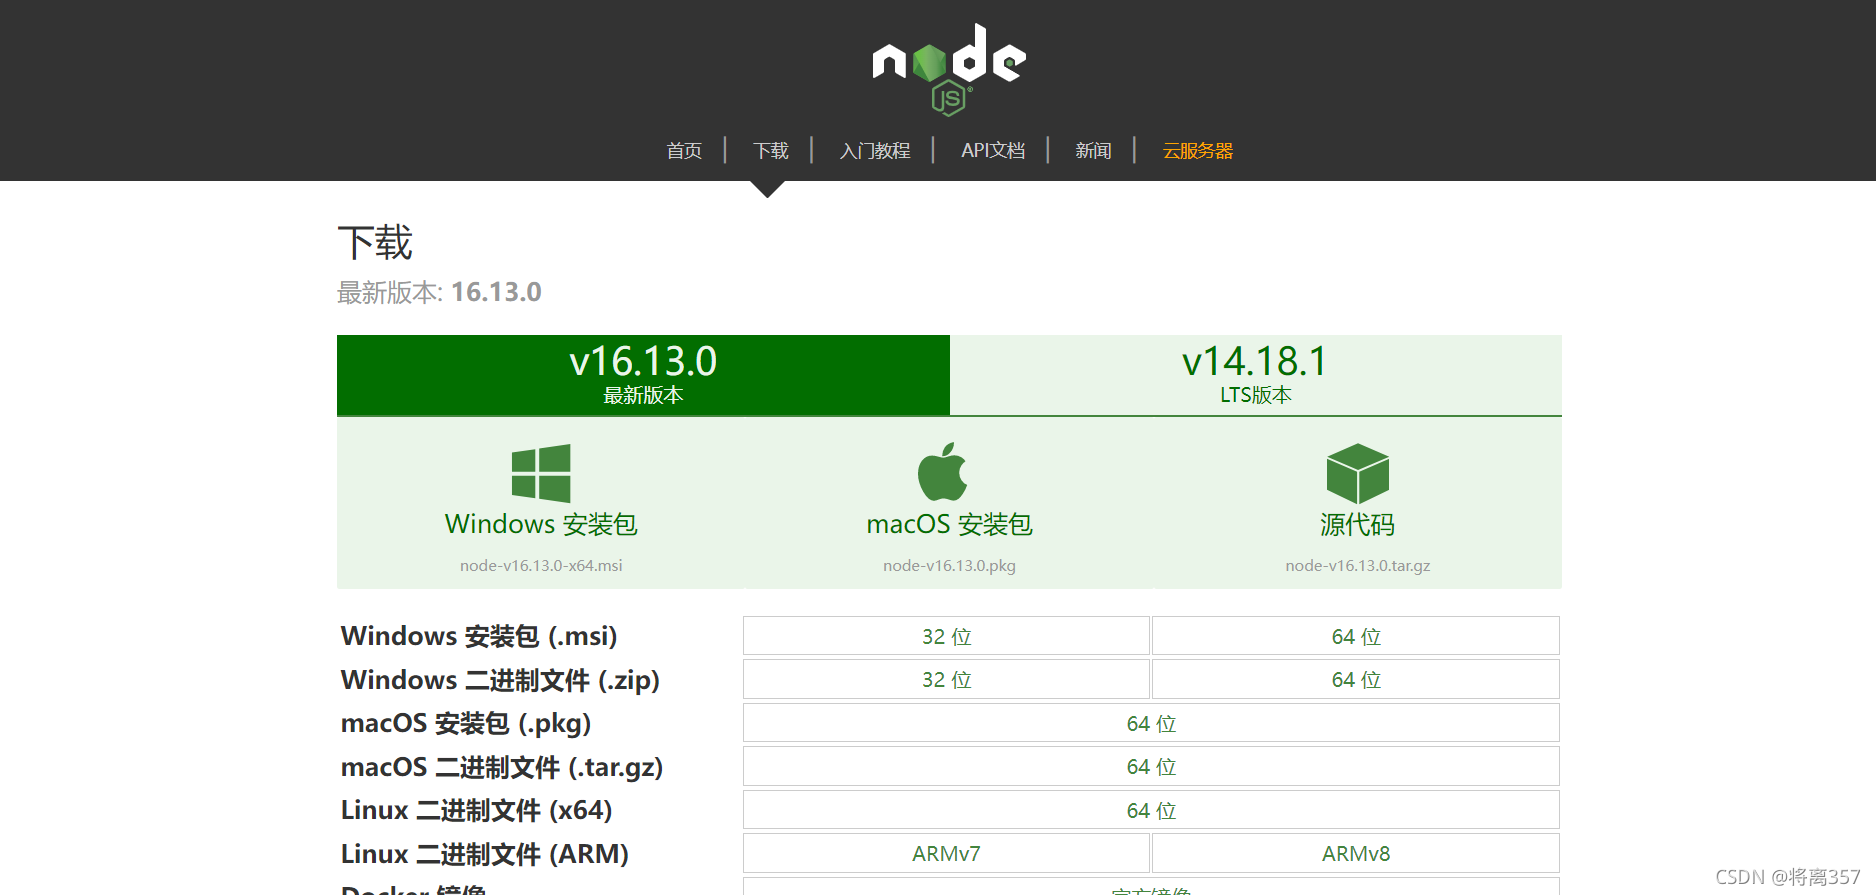Click the Windows 二进制文件 (.zip) row label
1876x895 pixels.
point(500,680)
